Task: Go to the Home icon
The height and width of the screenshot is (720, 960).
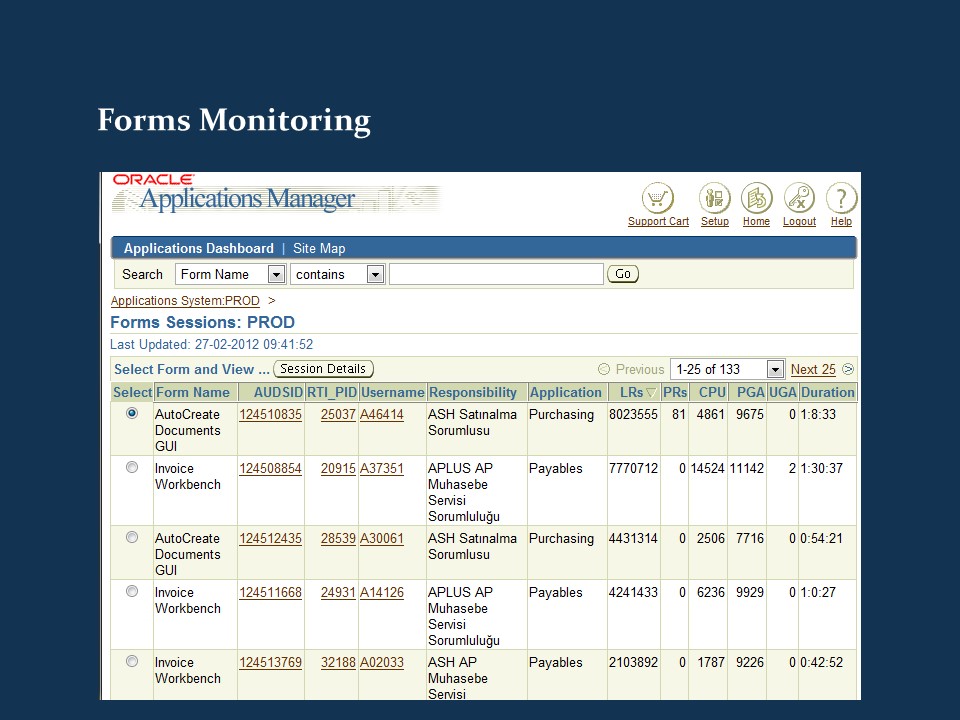Action: click(756, 197)
